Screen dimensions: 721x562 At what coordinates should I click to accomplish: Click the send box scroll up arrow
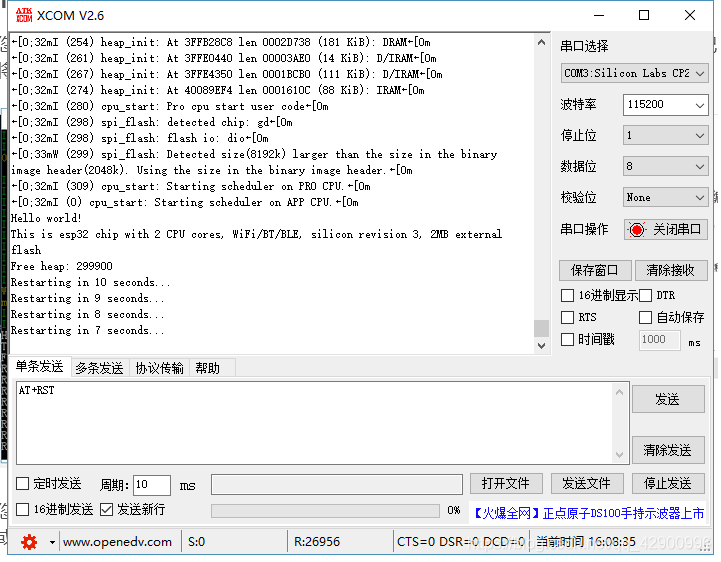[x=619, y=392]
